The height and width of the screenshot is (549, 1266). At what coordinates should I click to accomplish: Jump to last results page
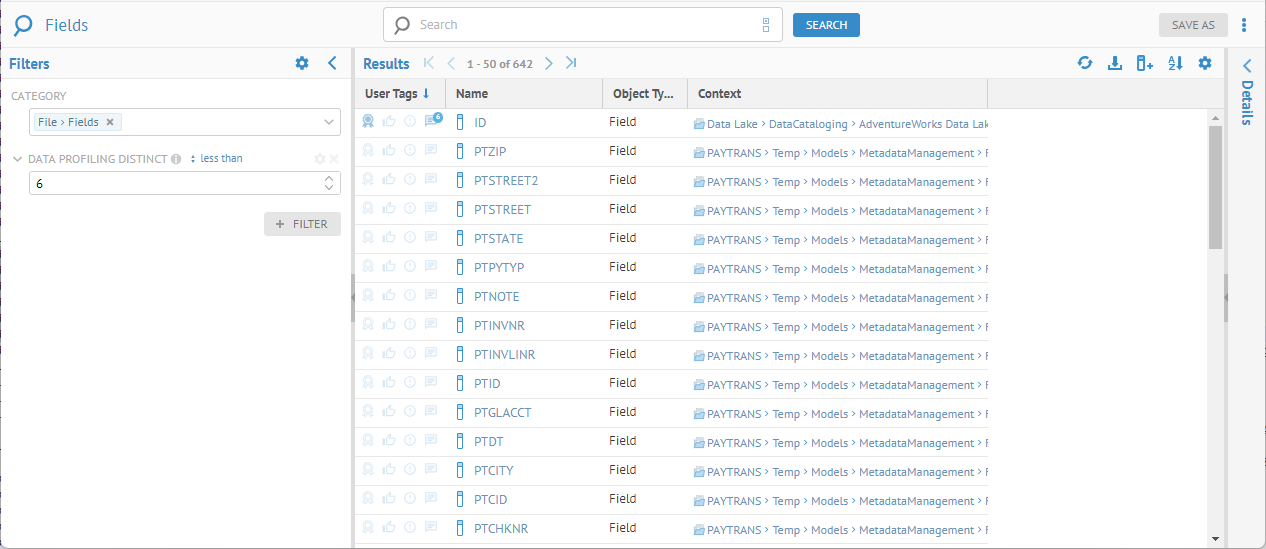point(571,63)
